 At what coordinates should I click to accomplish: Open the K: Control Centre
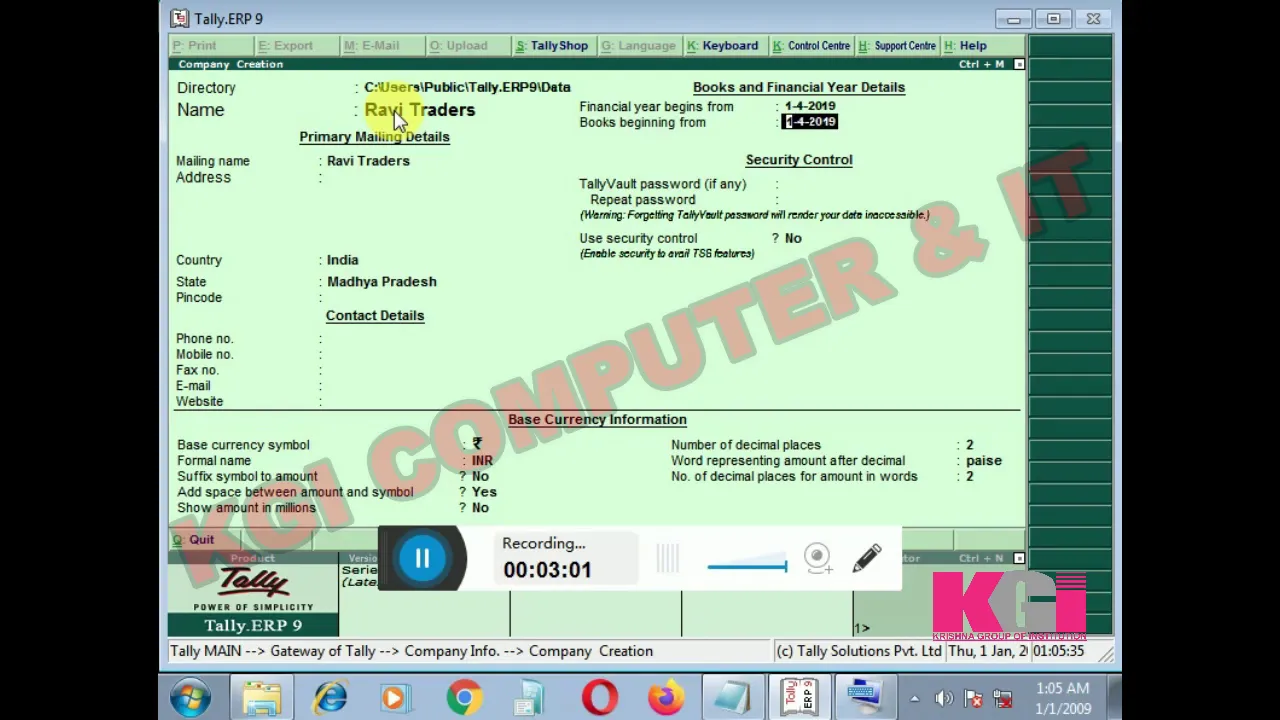811,45
